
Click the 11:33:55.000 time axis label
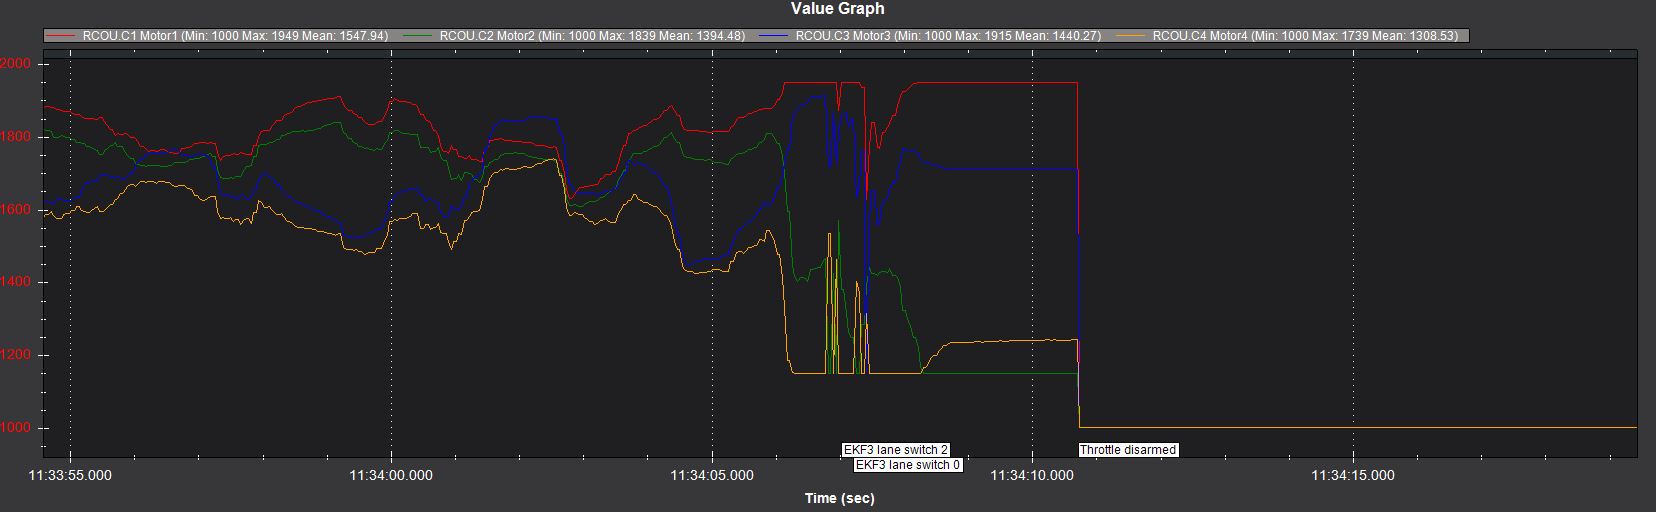[x=70, y=476]
